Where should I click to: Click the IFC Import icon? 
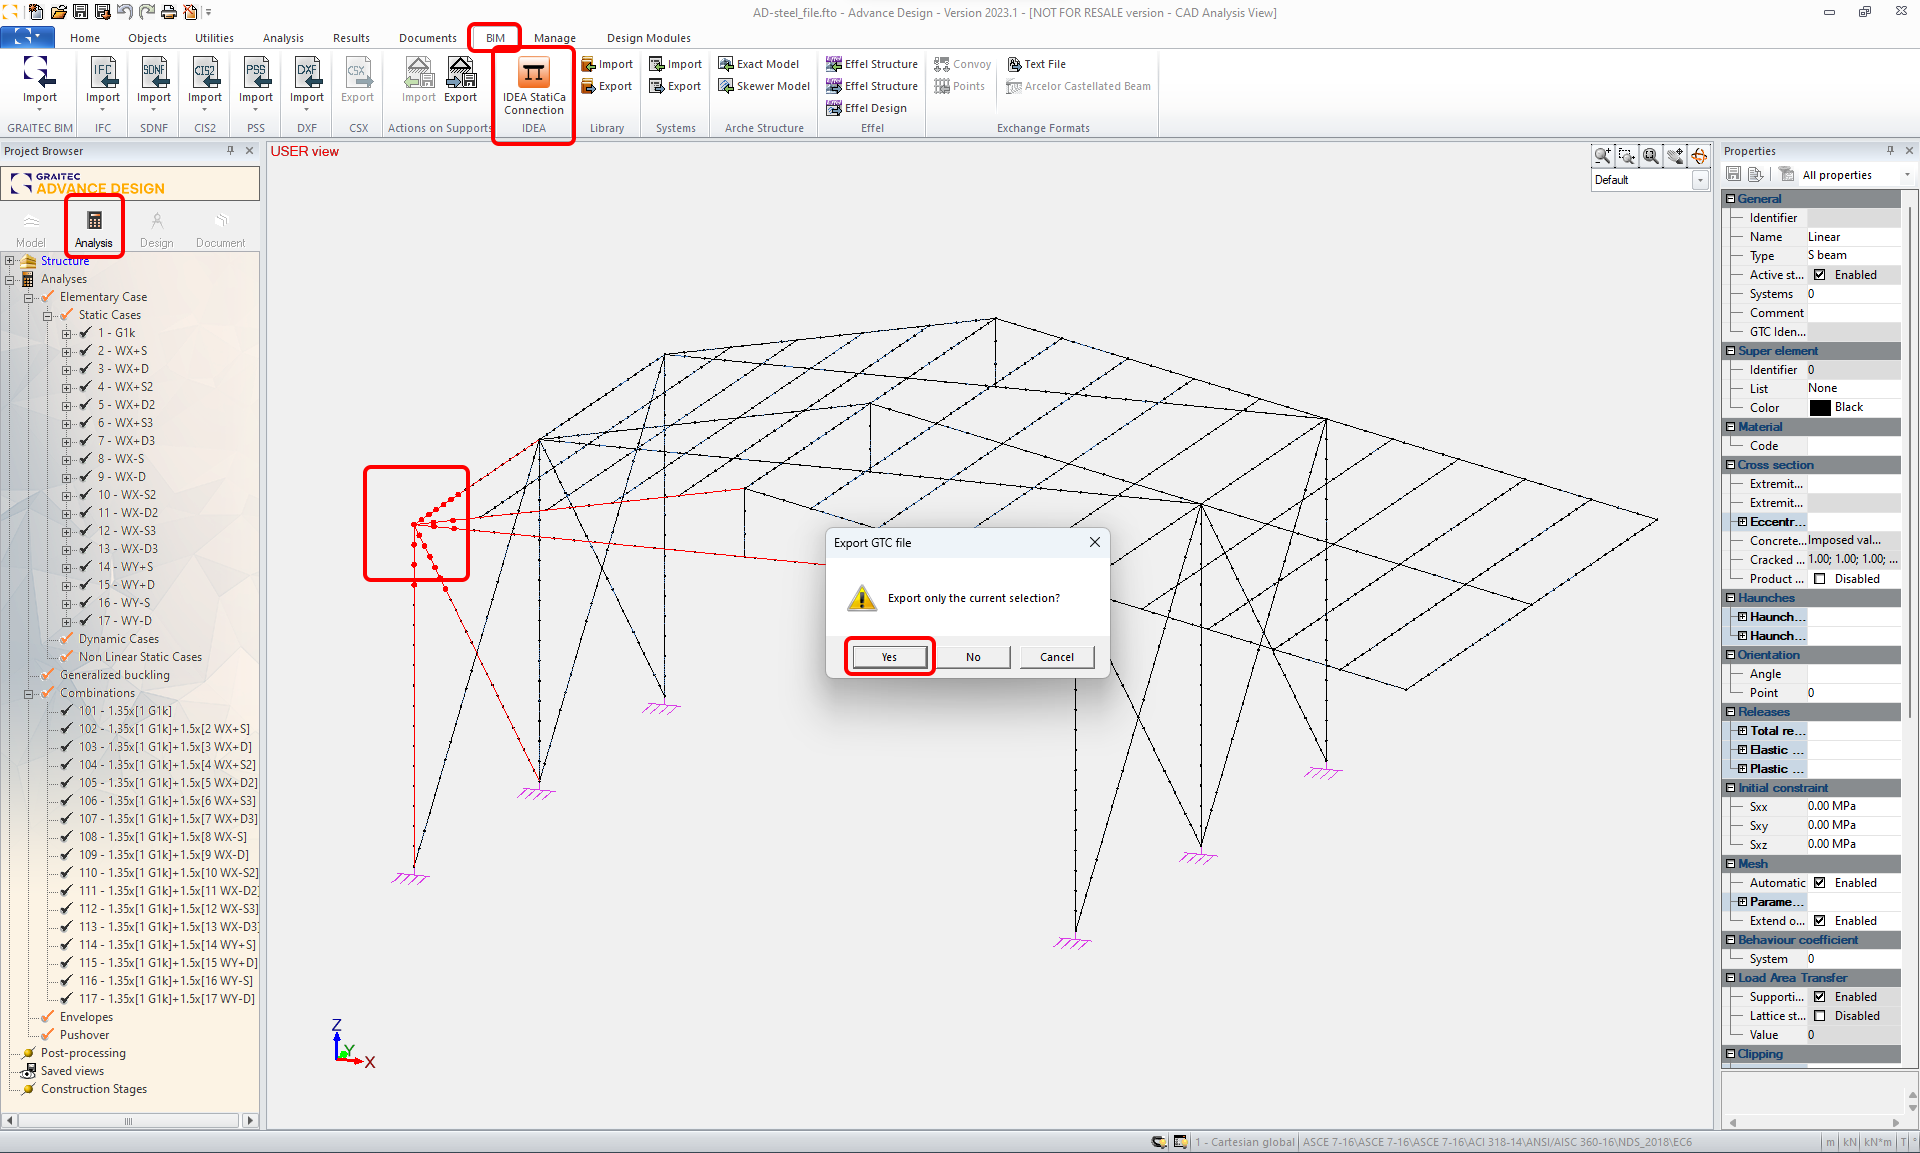(x=103, y=73)
